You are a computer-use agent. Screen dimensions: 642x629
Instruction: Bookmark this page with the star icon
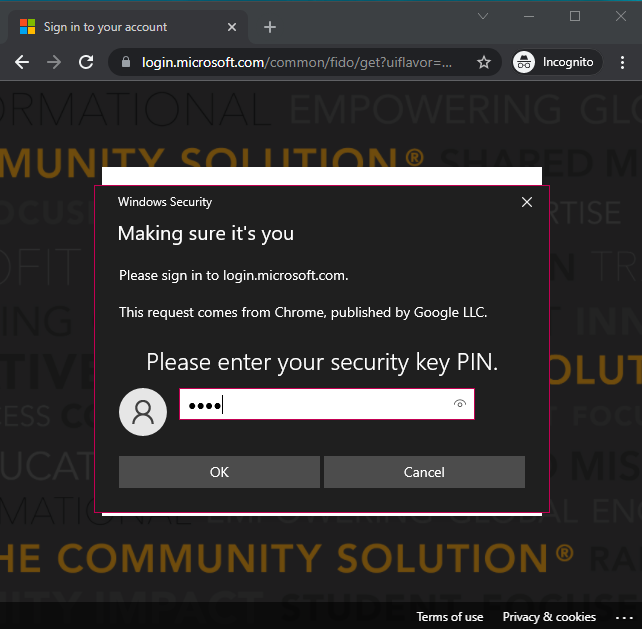pyautogui.click(x=484, y=62)
